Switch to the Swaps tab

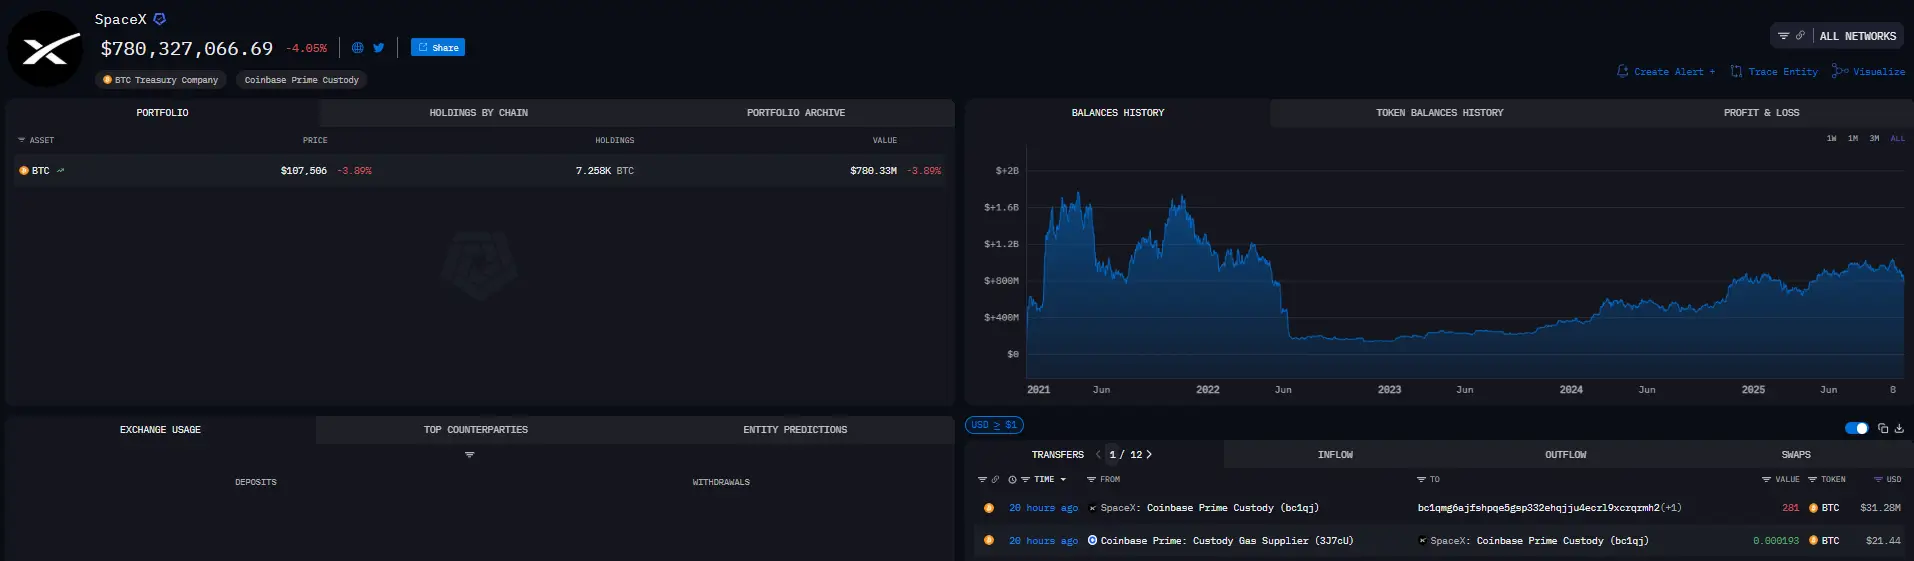point(1796,455)
